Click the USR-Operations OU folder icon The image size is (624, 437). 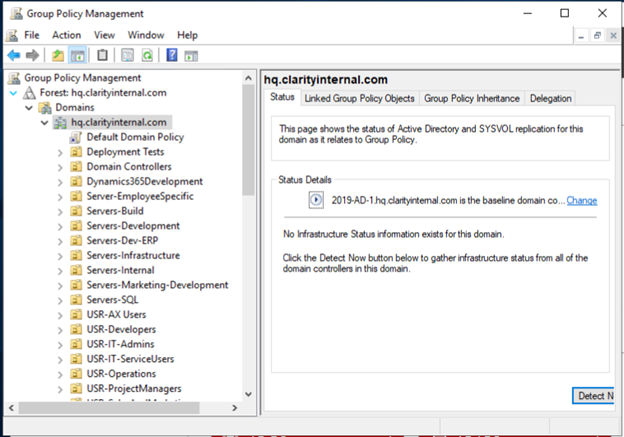point(76,374)
